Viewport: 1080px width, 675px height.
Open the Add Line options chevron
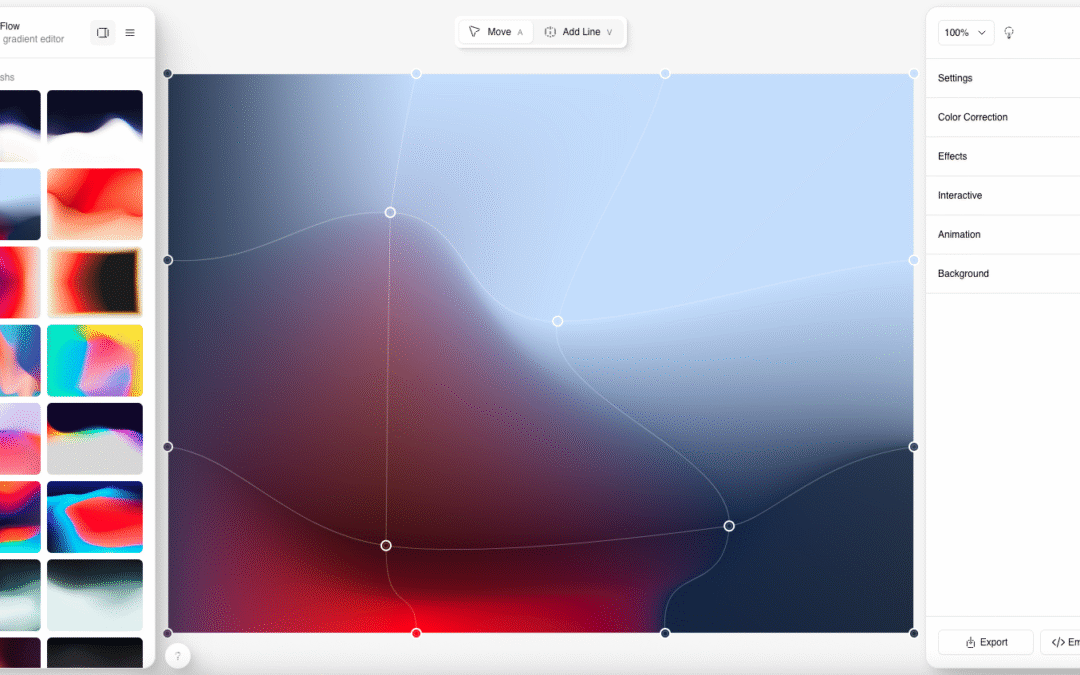[x=610, y=31]
